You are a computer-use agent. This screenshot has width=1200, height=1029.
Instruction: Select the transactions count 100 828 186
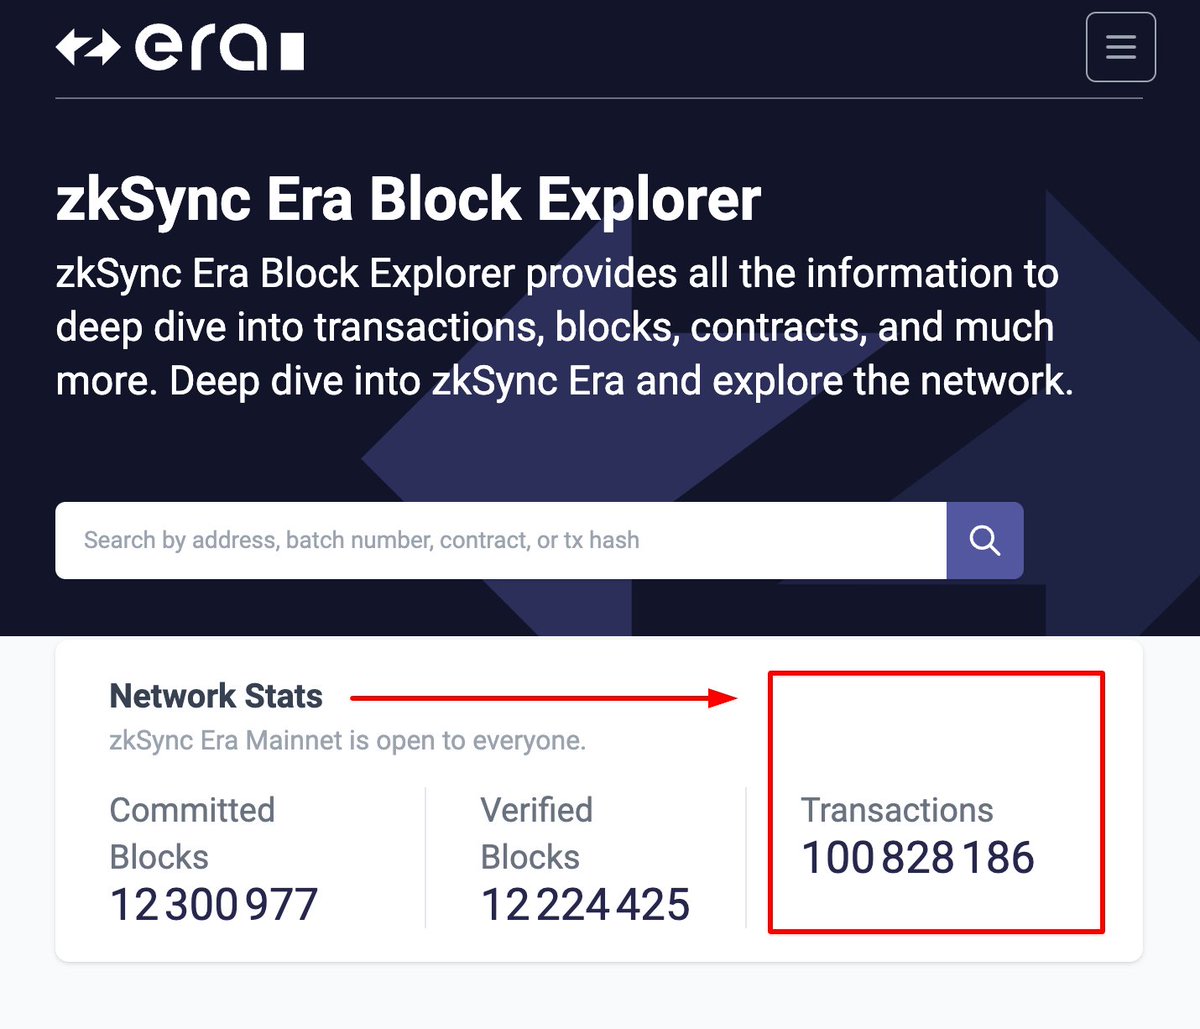click(x=918, y=858)
